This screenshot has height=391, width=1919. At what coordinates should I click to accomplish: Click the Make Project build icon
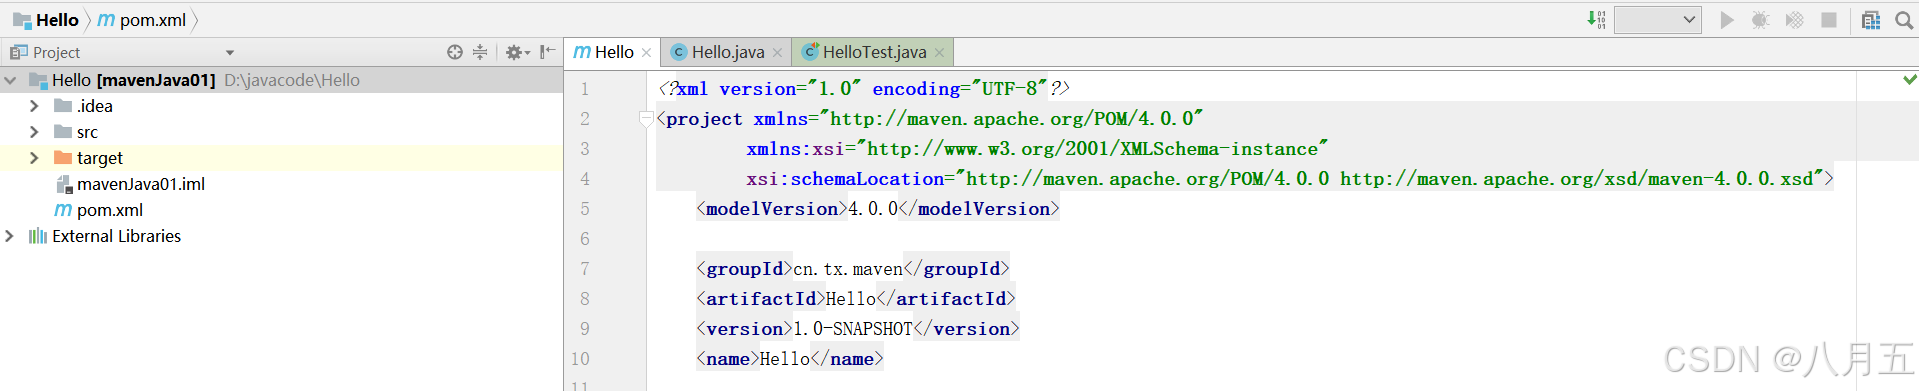click(1596, 19)
